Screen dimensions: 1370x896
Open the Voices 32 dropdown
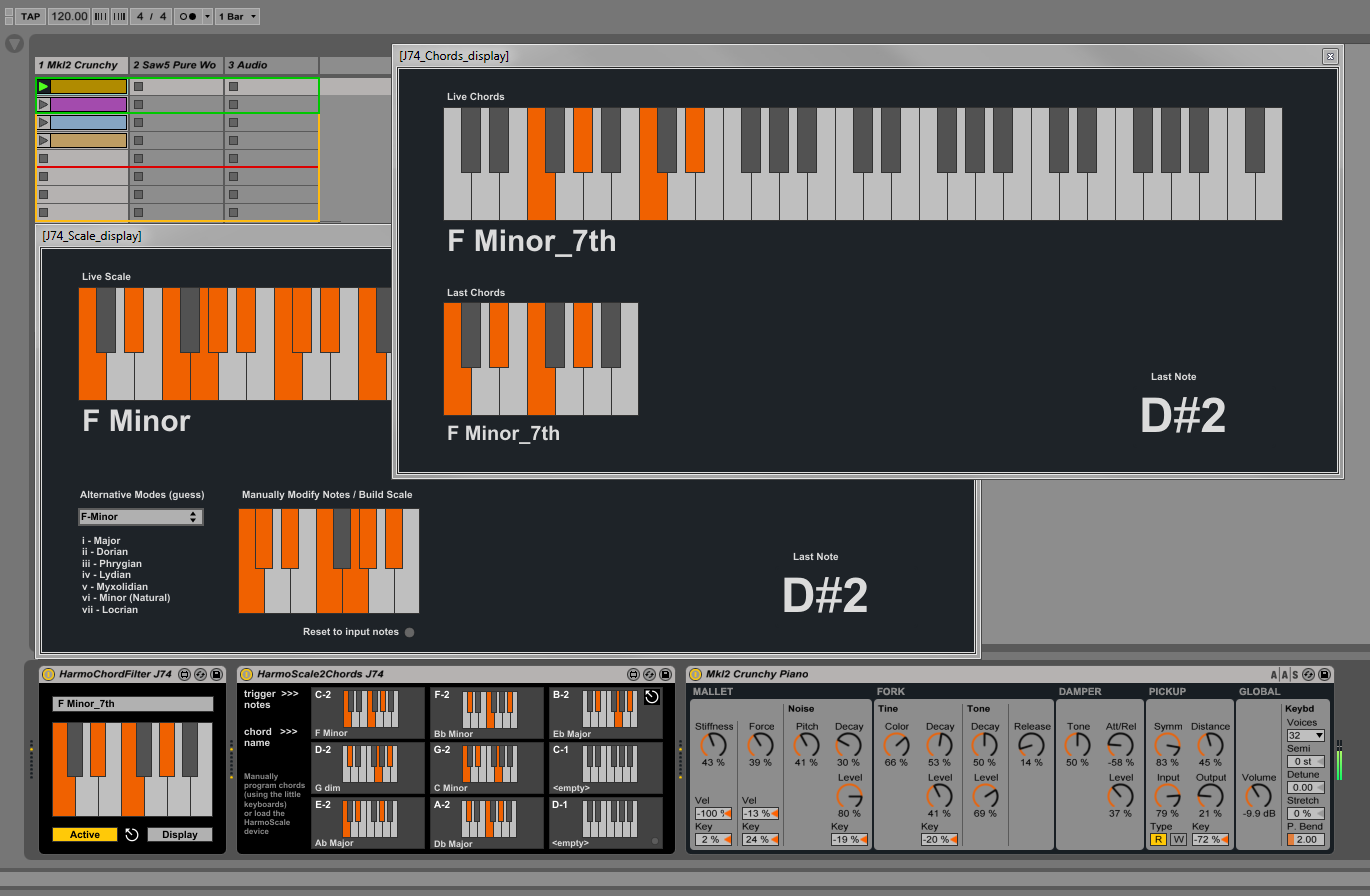[1306, 735]
